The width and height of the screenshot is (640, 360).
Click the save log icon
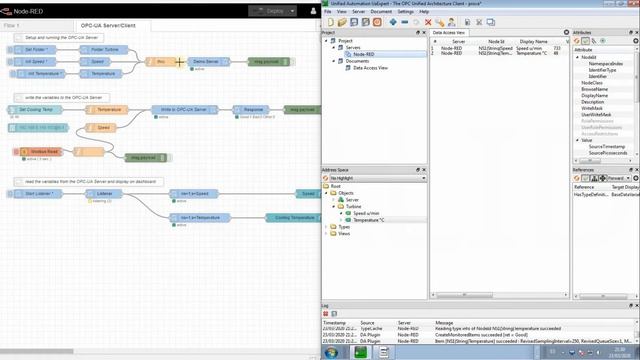tap(334, 313)
